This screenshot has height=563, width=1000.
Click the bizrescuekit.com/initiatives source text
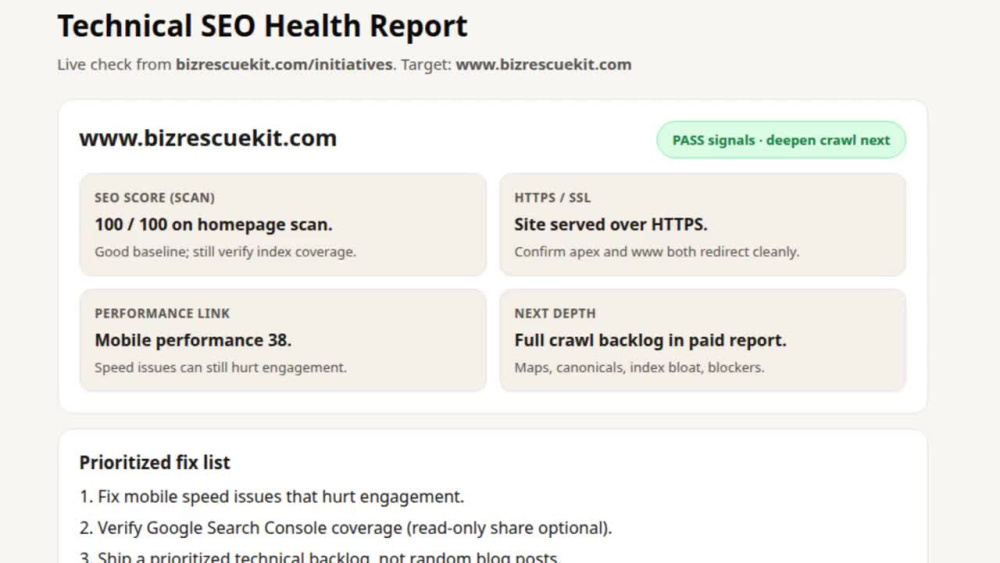[x=284, y=65]
